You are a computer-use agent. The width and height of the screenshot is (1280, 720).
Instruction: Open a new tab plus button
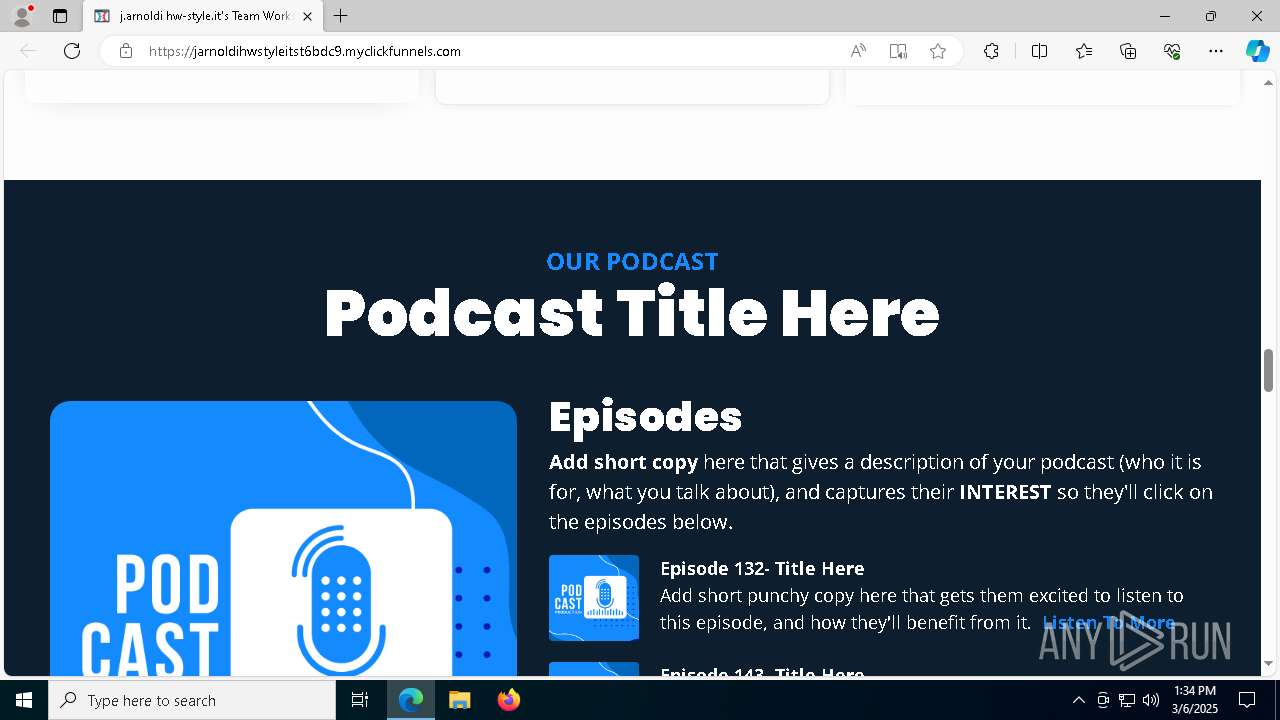pyautogui.click(x=341, y=16)
